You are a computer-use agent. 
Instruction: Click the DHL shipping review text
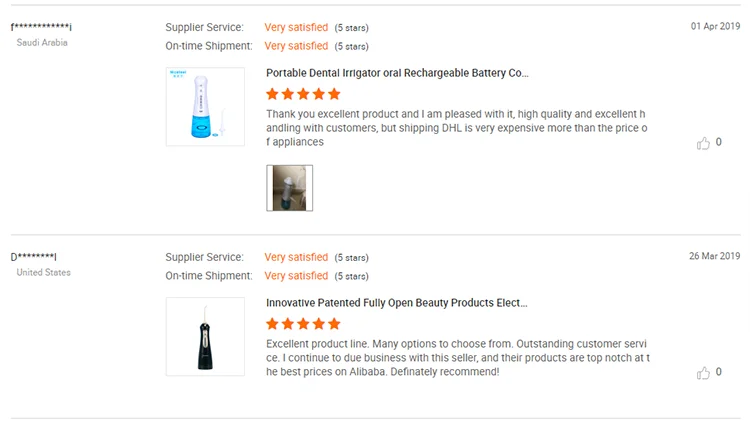[457, 128]
